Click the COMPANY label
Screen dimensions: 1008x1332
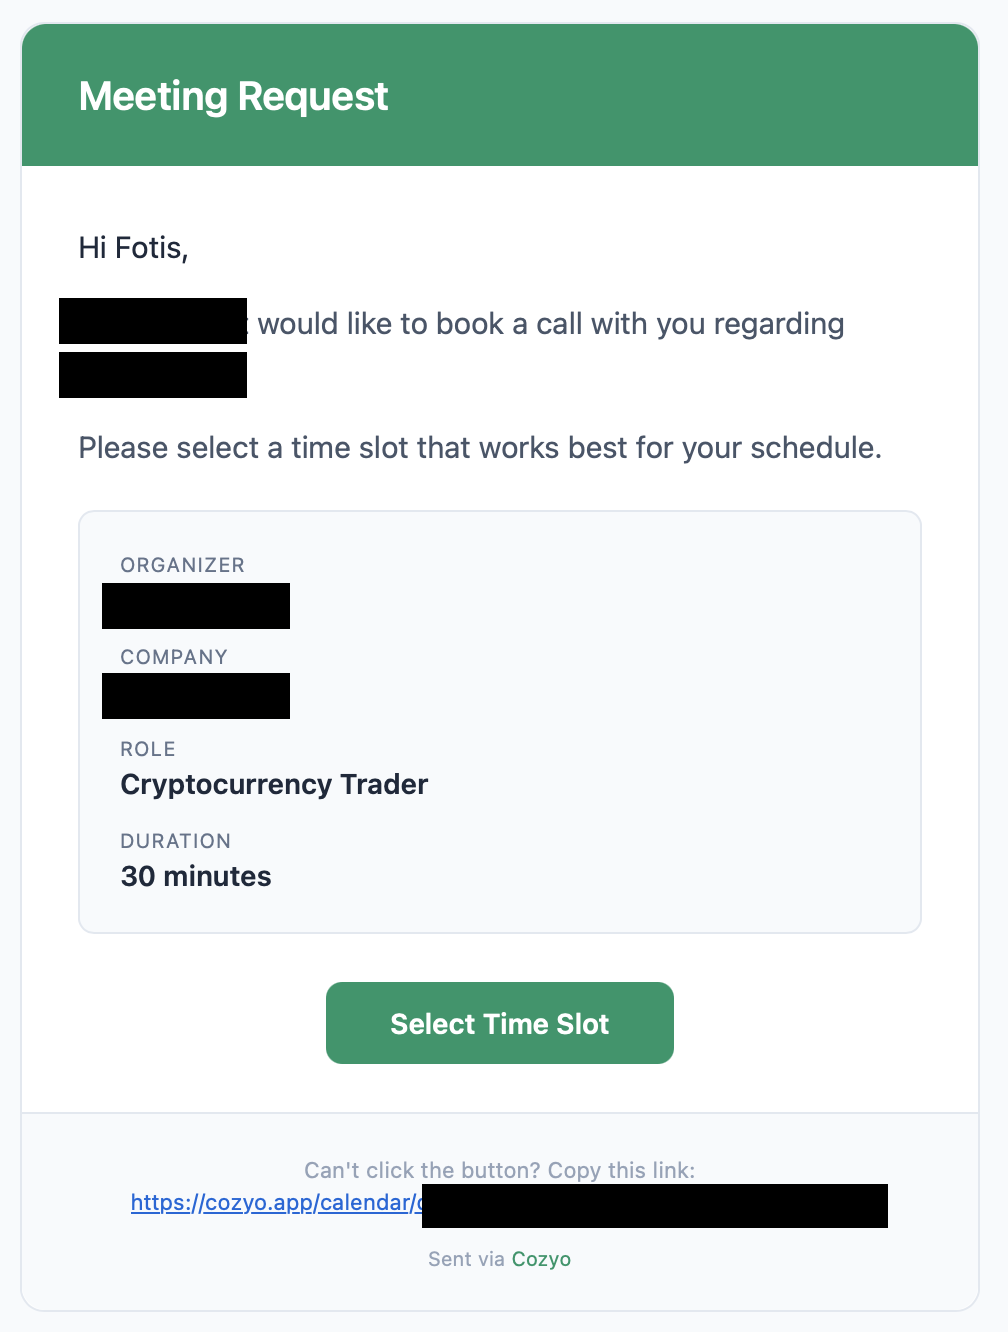pyautogui.click(x=174, y=657)
